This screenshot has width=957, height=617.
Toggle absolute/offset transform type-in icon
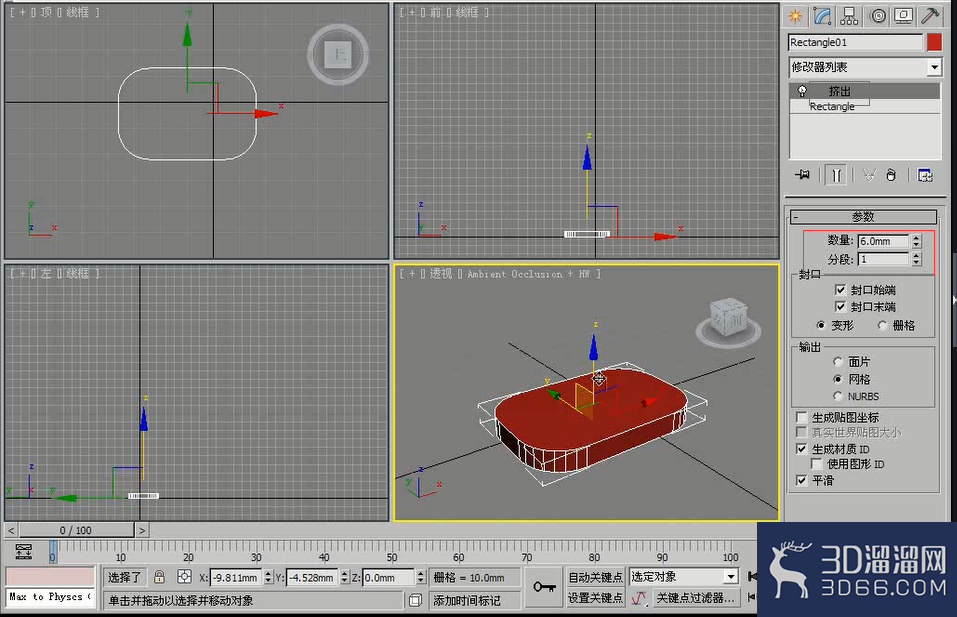point(184,577)
